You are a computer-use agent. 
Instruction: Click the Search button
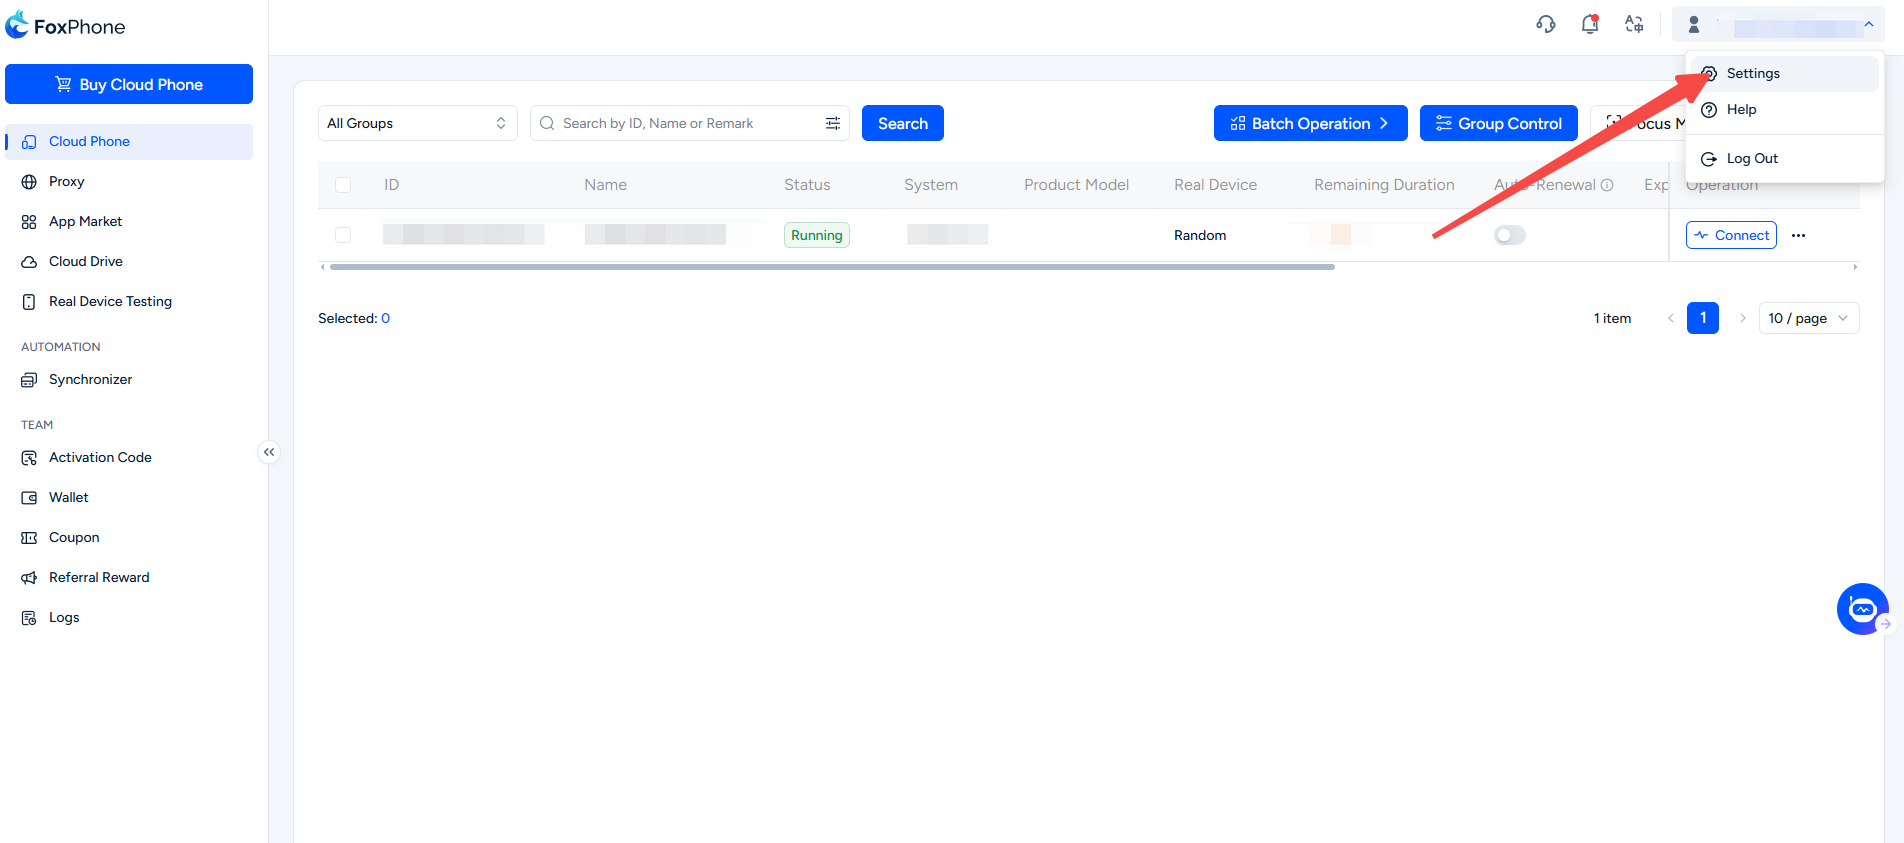point(903,123)
